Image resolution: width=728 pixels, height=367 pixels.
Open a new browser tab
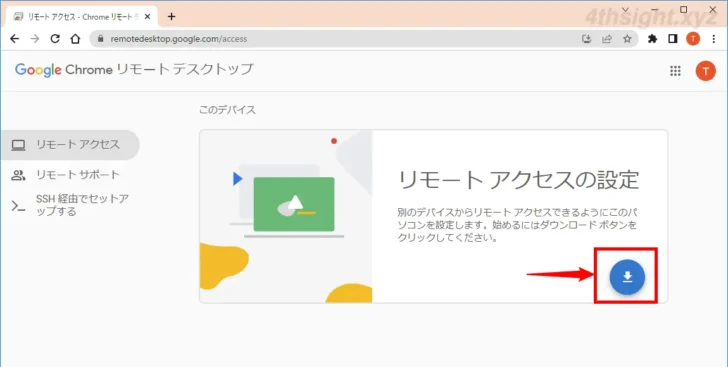click(171, 17)
